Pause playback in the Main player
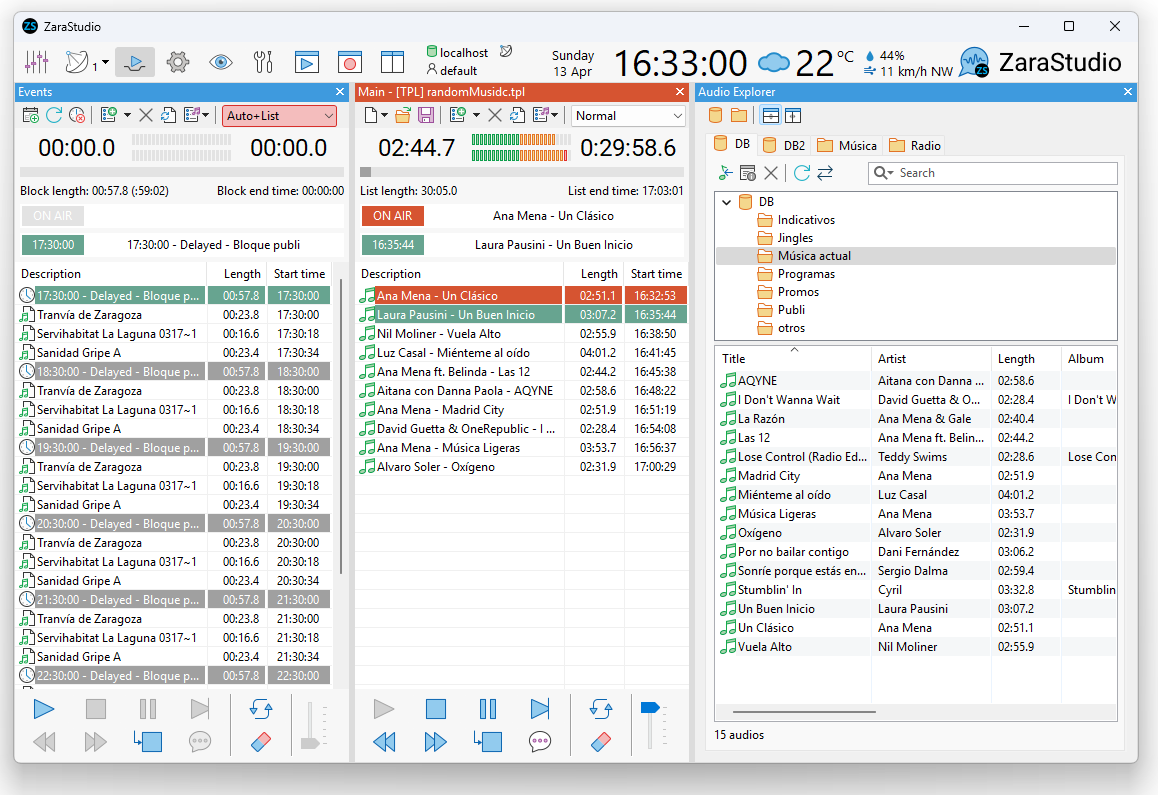This screenshot has height=795, width=1158. (x=488, y=710)
